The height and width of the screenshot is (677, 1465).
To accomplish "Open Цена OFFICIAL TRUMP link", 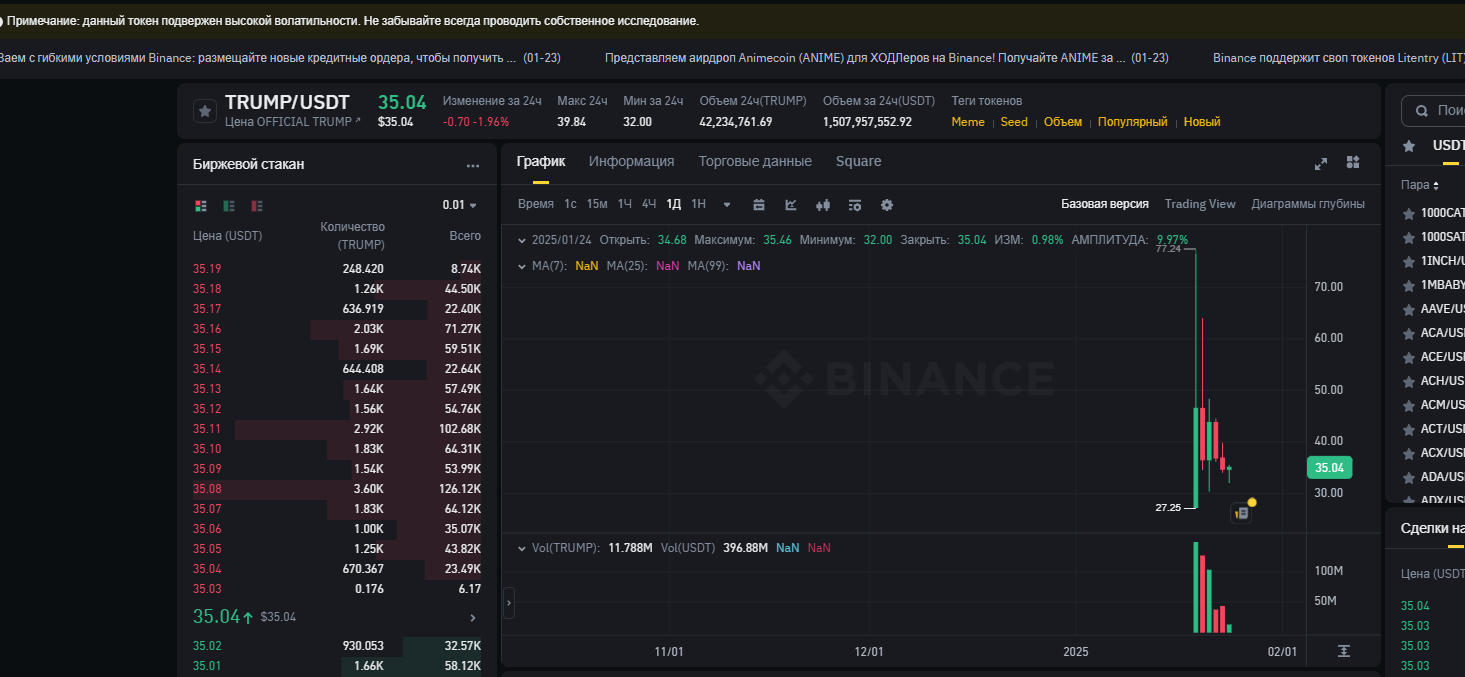I will click(293, 122).
